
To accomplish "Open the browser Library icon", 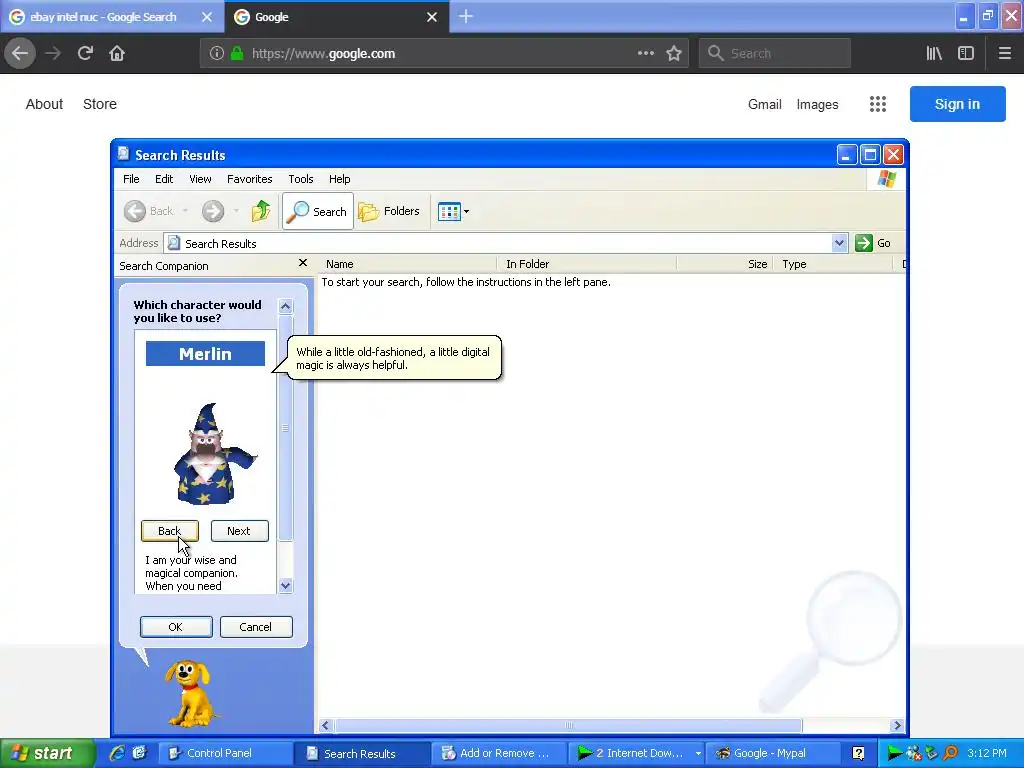I will click(x=934, y=54).
